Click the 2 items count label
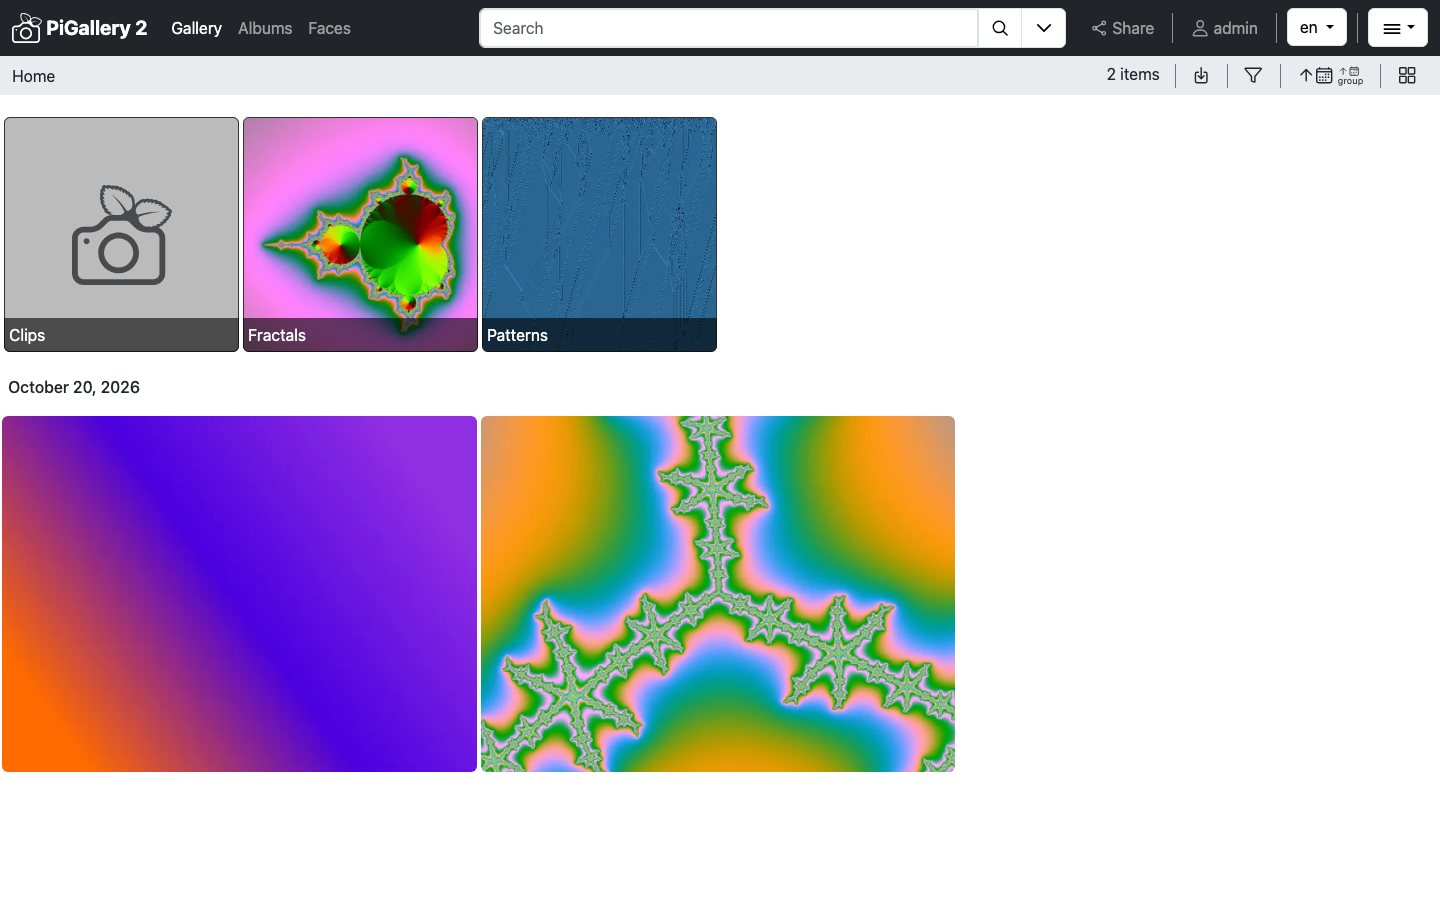Screen dimensions: 1440x900 point(1133,75)
